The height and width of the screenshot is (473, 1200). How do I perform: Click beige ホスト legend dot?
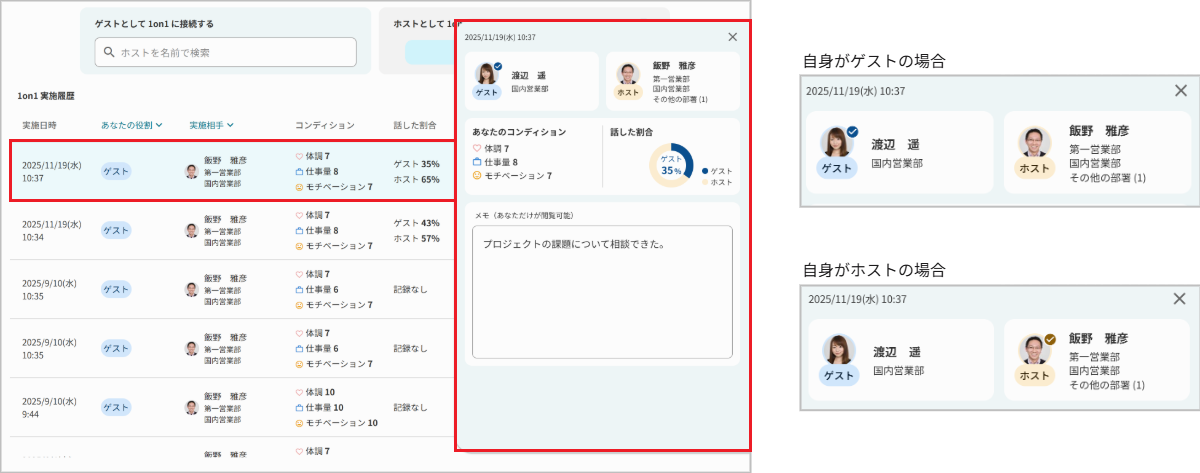(x=705, y=182)
